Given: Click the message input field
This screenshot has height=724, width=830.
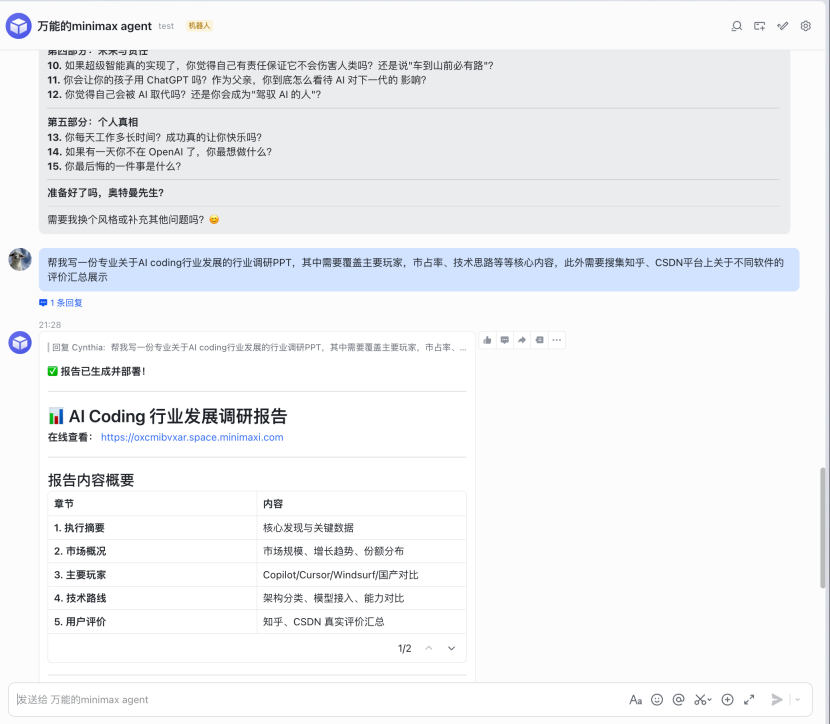Looking at the screenshot, I should [x=318, y=700].
